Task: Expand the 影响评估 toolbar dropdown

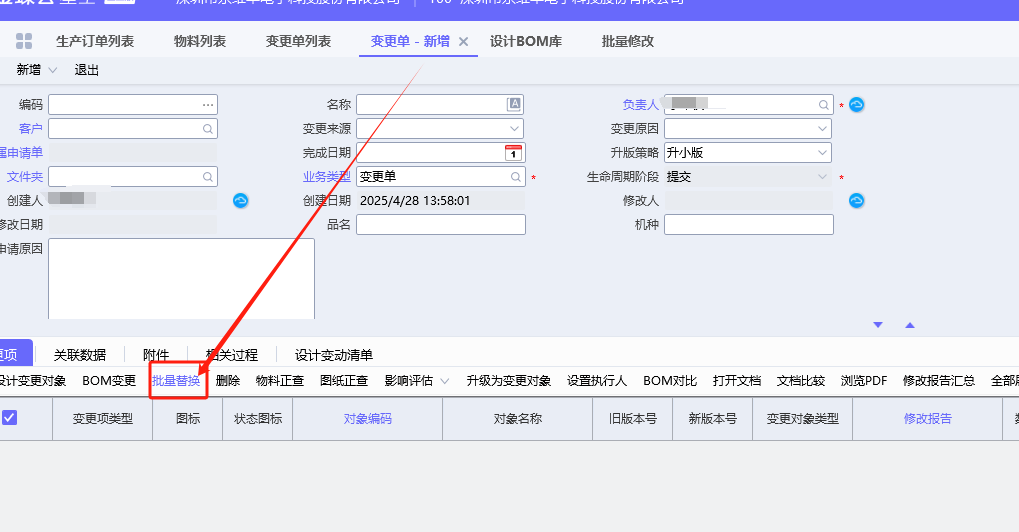Action: tap(443, 381)
